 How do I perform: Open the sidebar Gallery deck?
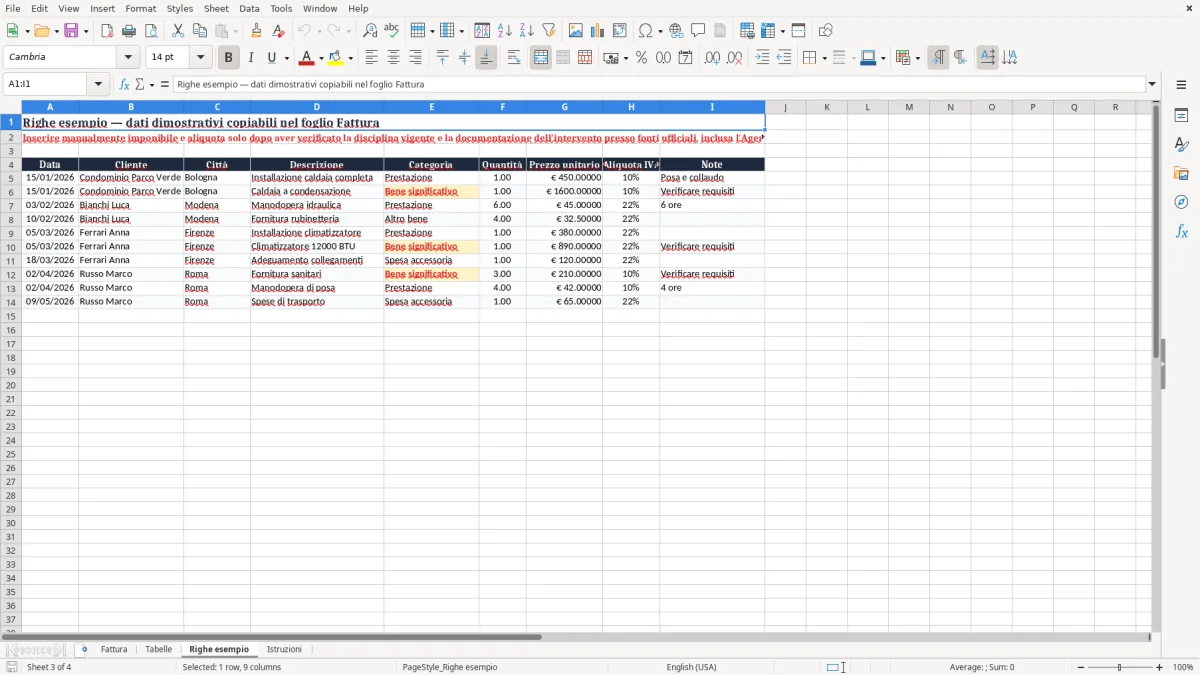tap(1181, 173)
